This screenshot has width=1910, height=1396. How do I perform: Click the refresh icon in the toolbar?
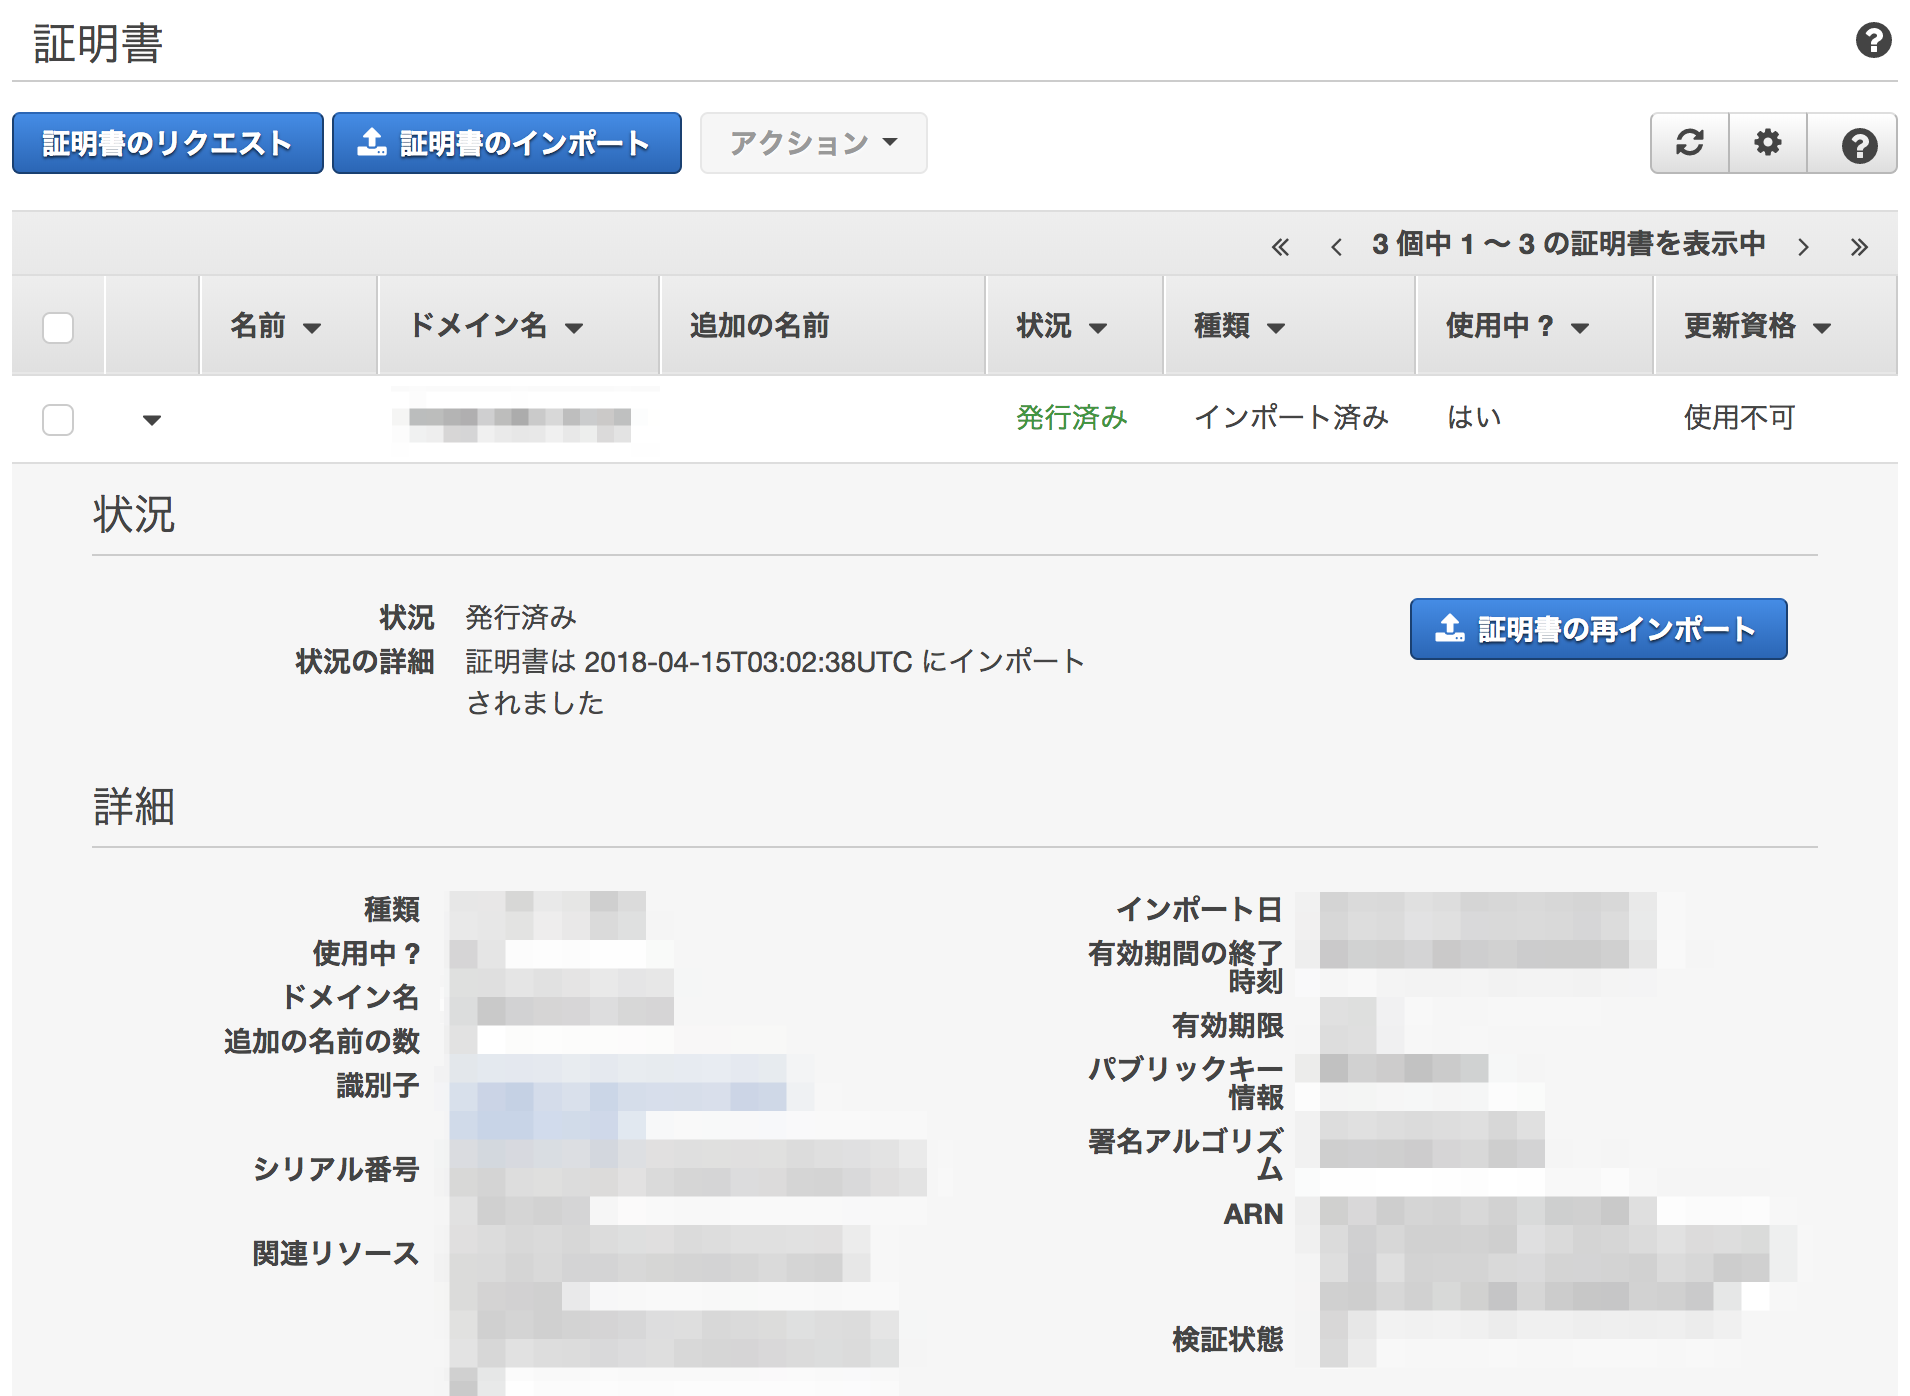click(1689, 143)
